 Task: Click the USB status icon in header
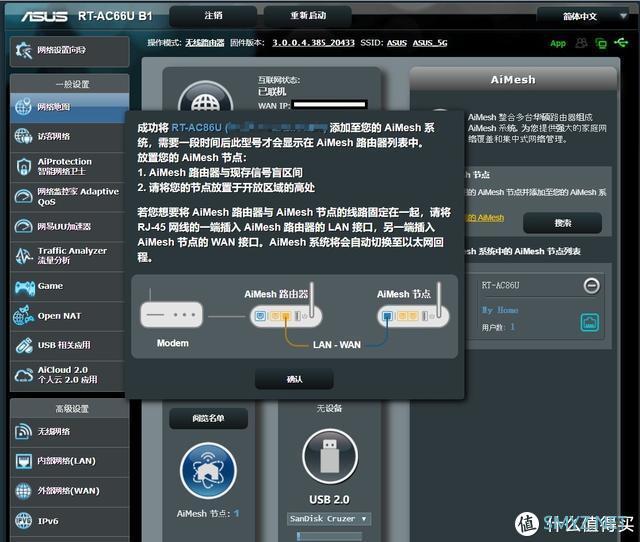point(621,42)
